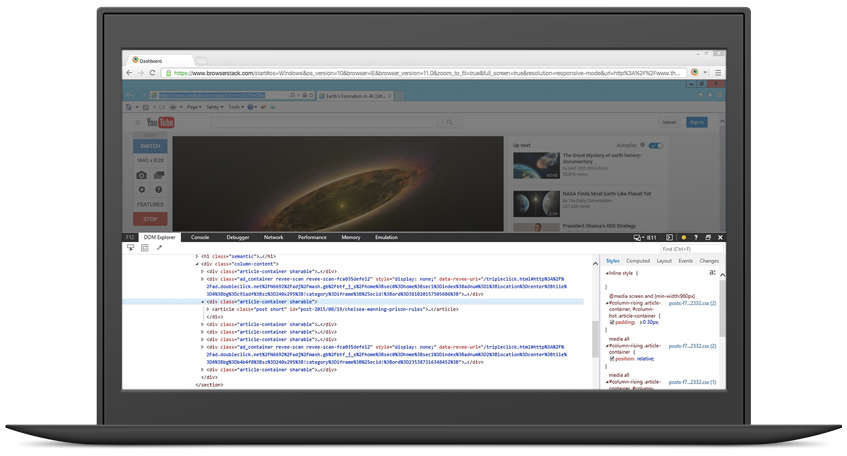Click the BrowserStack FEATURES button
The image size is (847, 456).
150,204
